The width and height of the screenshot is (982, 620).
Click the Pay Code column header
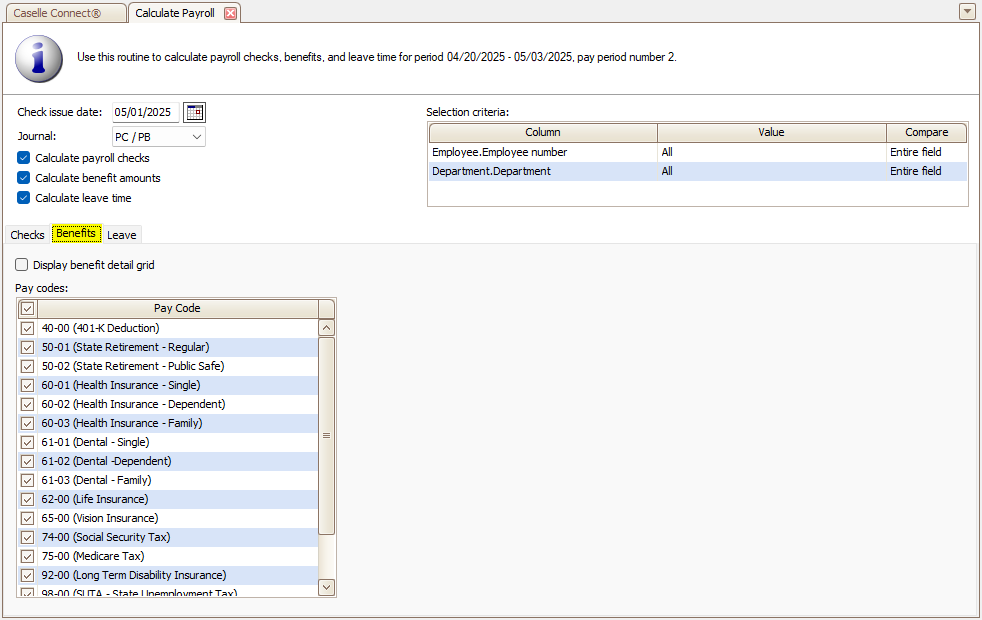[177, 308]
